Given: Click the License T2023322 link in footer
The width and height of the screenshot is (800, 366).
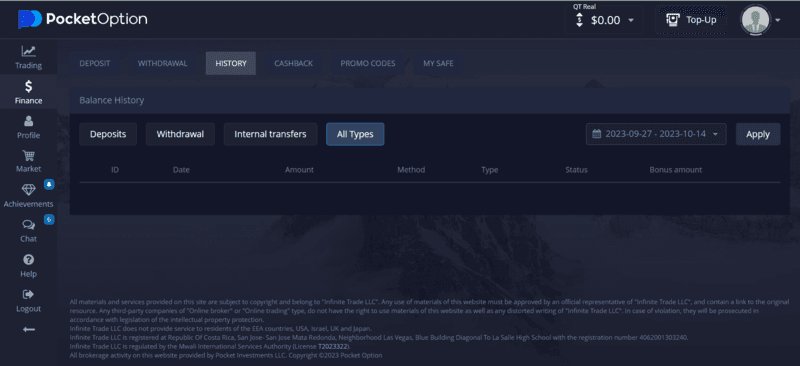Looking at the screenshot, I should click(333, 346).
